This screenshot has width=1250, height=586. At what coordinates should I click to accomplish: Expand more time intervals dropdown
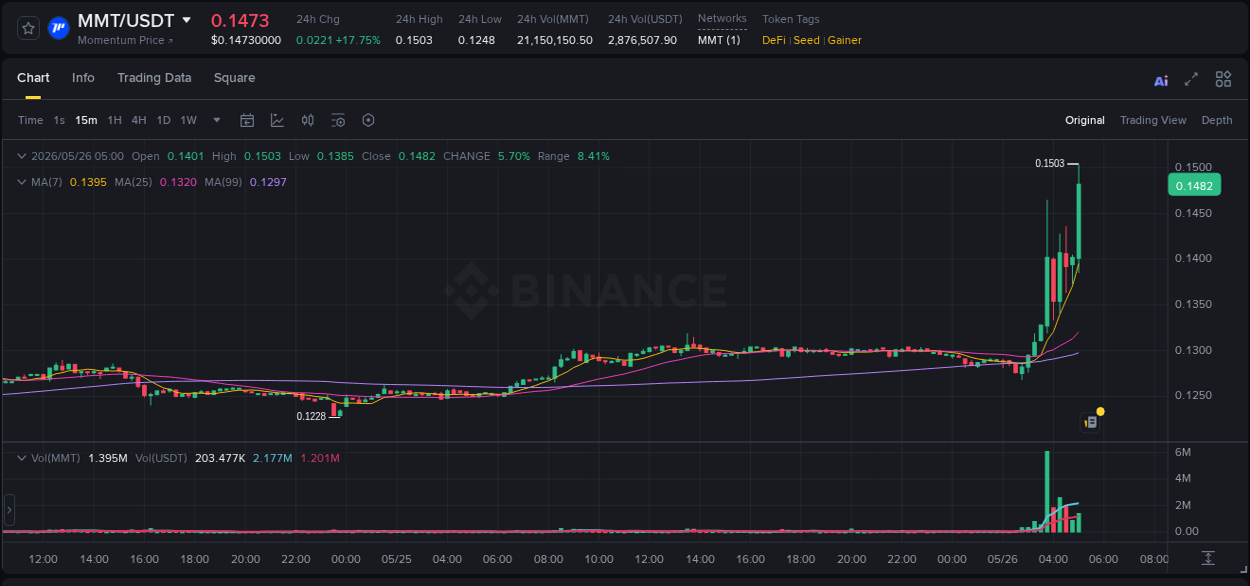tap(217, 120)
